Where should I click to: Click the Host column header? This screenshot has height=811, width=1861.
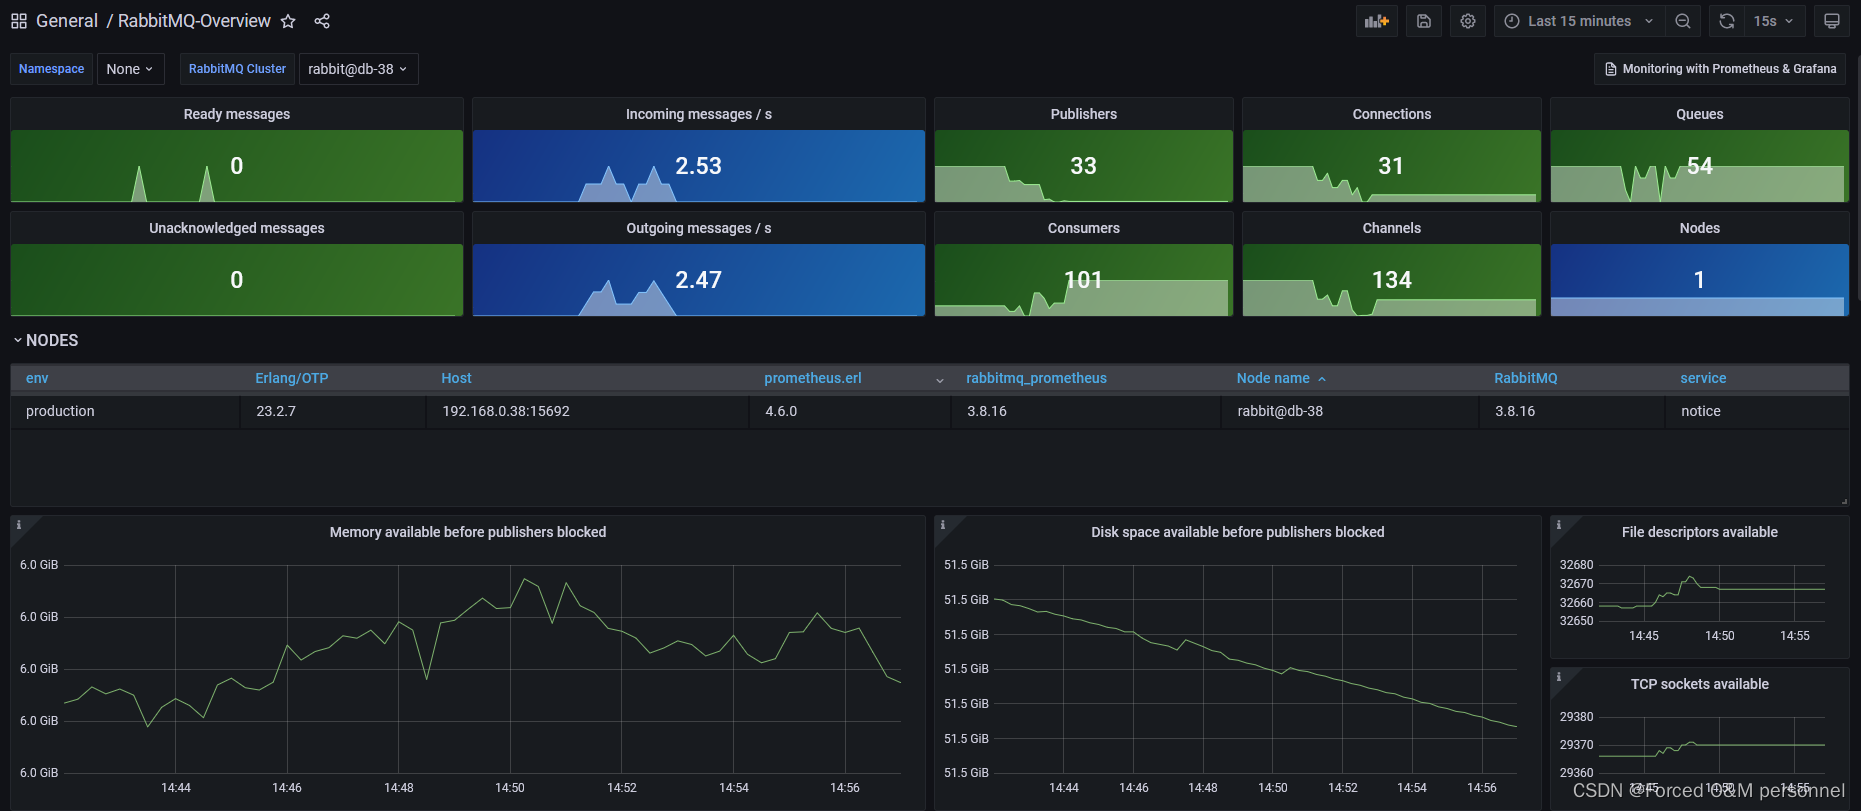point(456,378)
